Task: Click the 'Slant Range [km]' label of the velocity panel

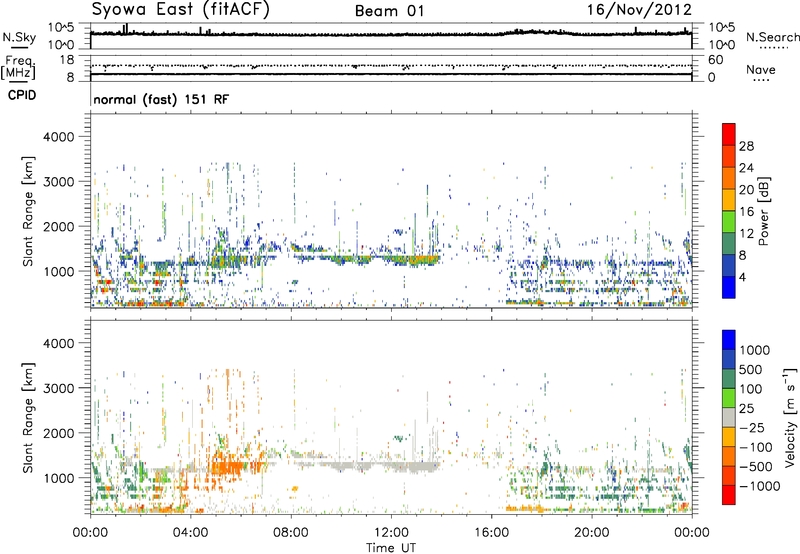Action: coord(28,417)
